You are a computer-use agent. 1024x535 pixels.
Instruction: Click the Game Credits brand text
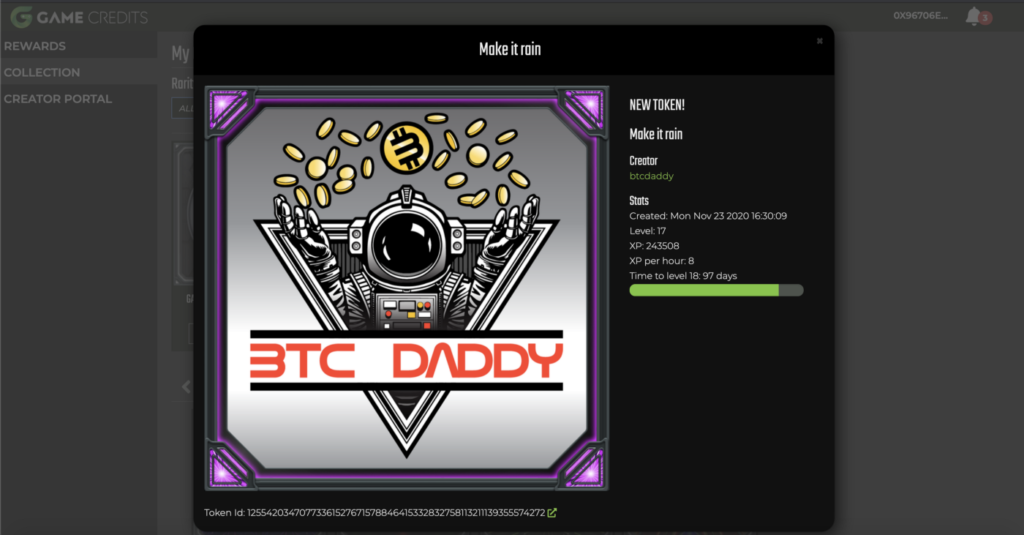click(92, 18)
